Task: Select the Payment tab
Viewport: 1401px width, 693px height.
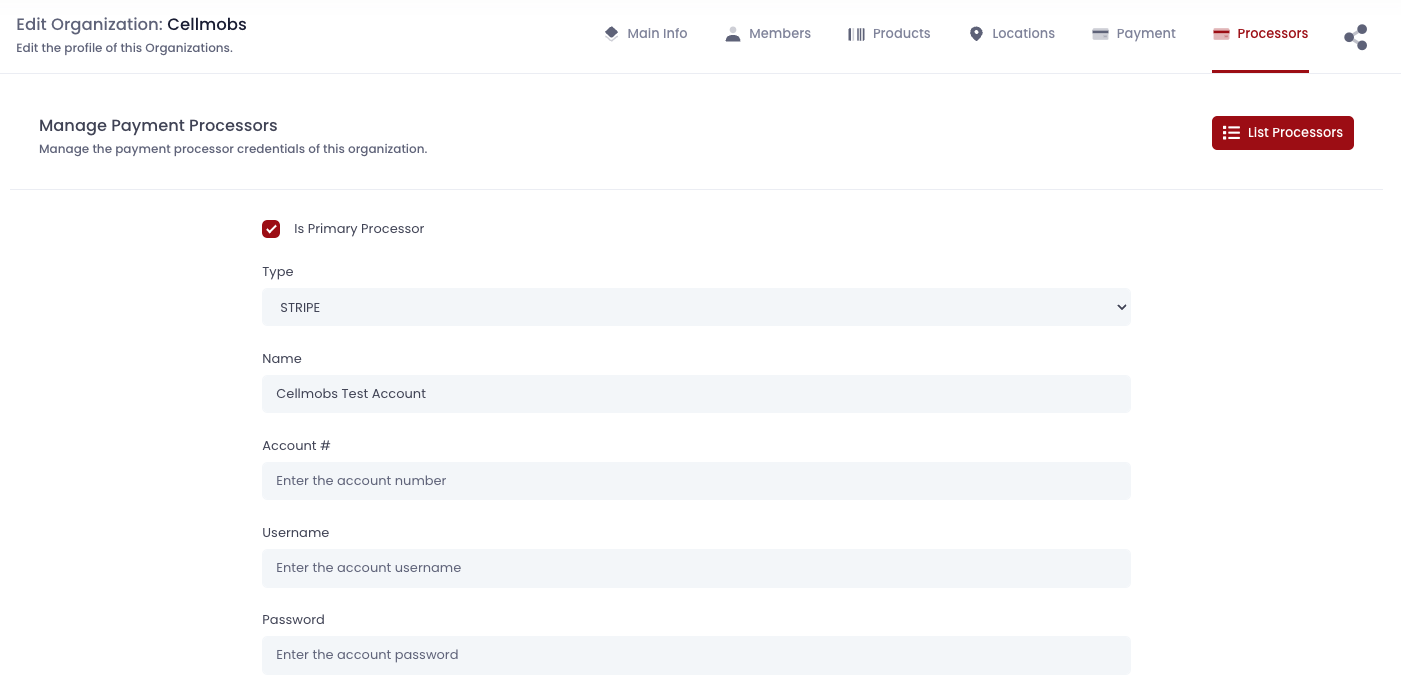Action: tap(1134, 33)
